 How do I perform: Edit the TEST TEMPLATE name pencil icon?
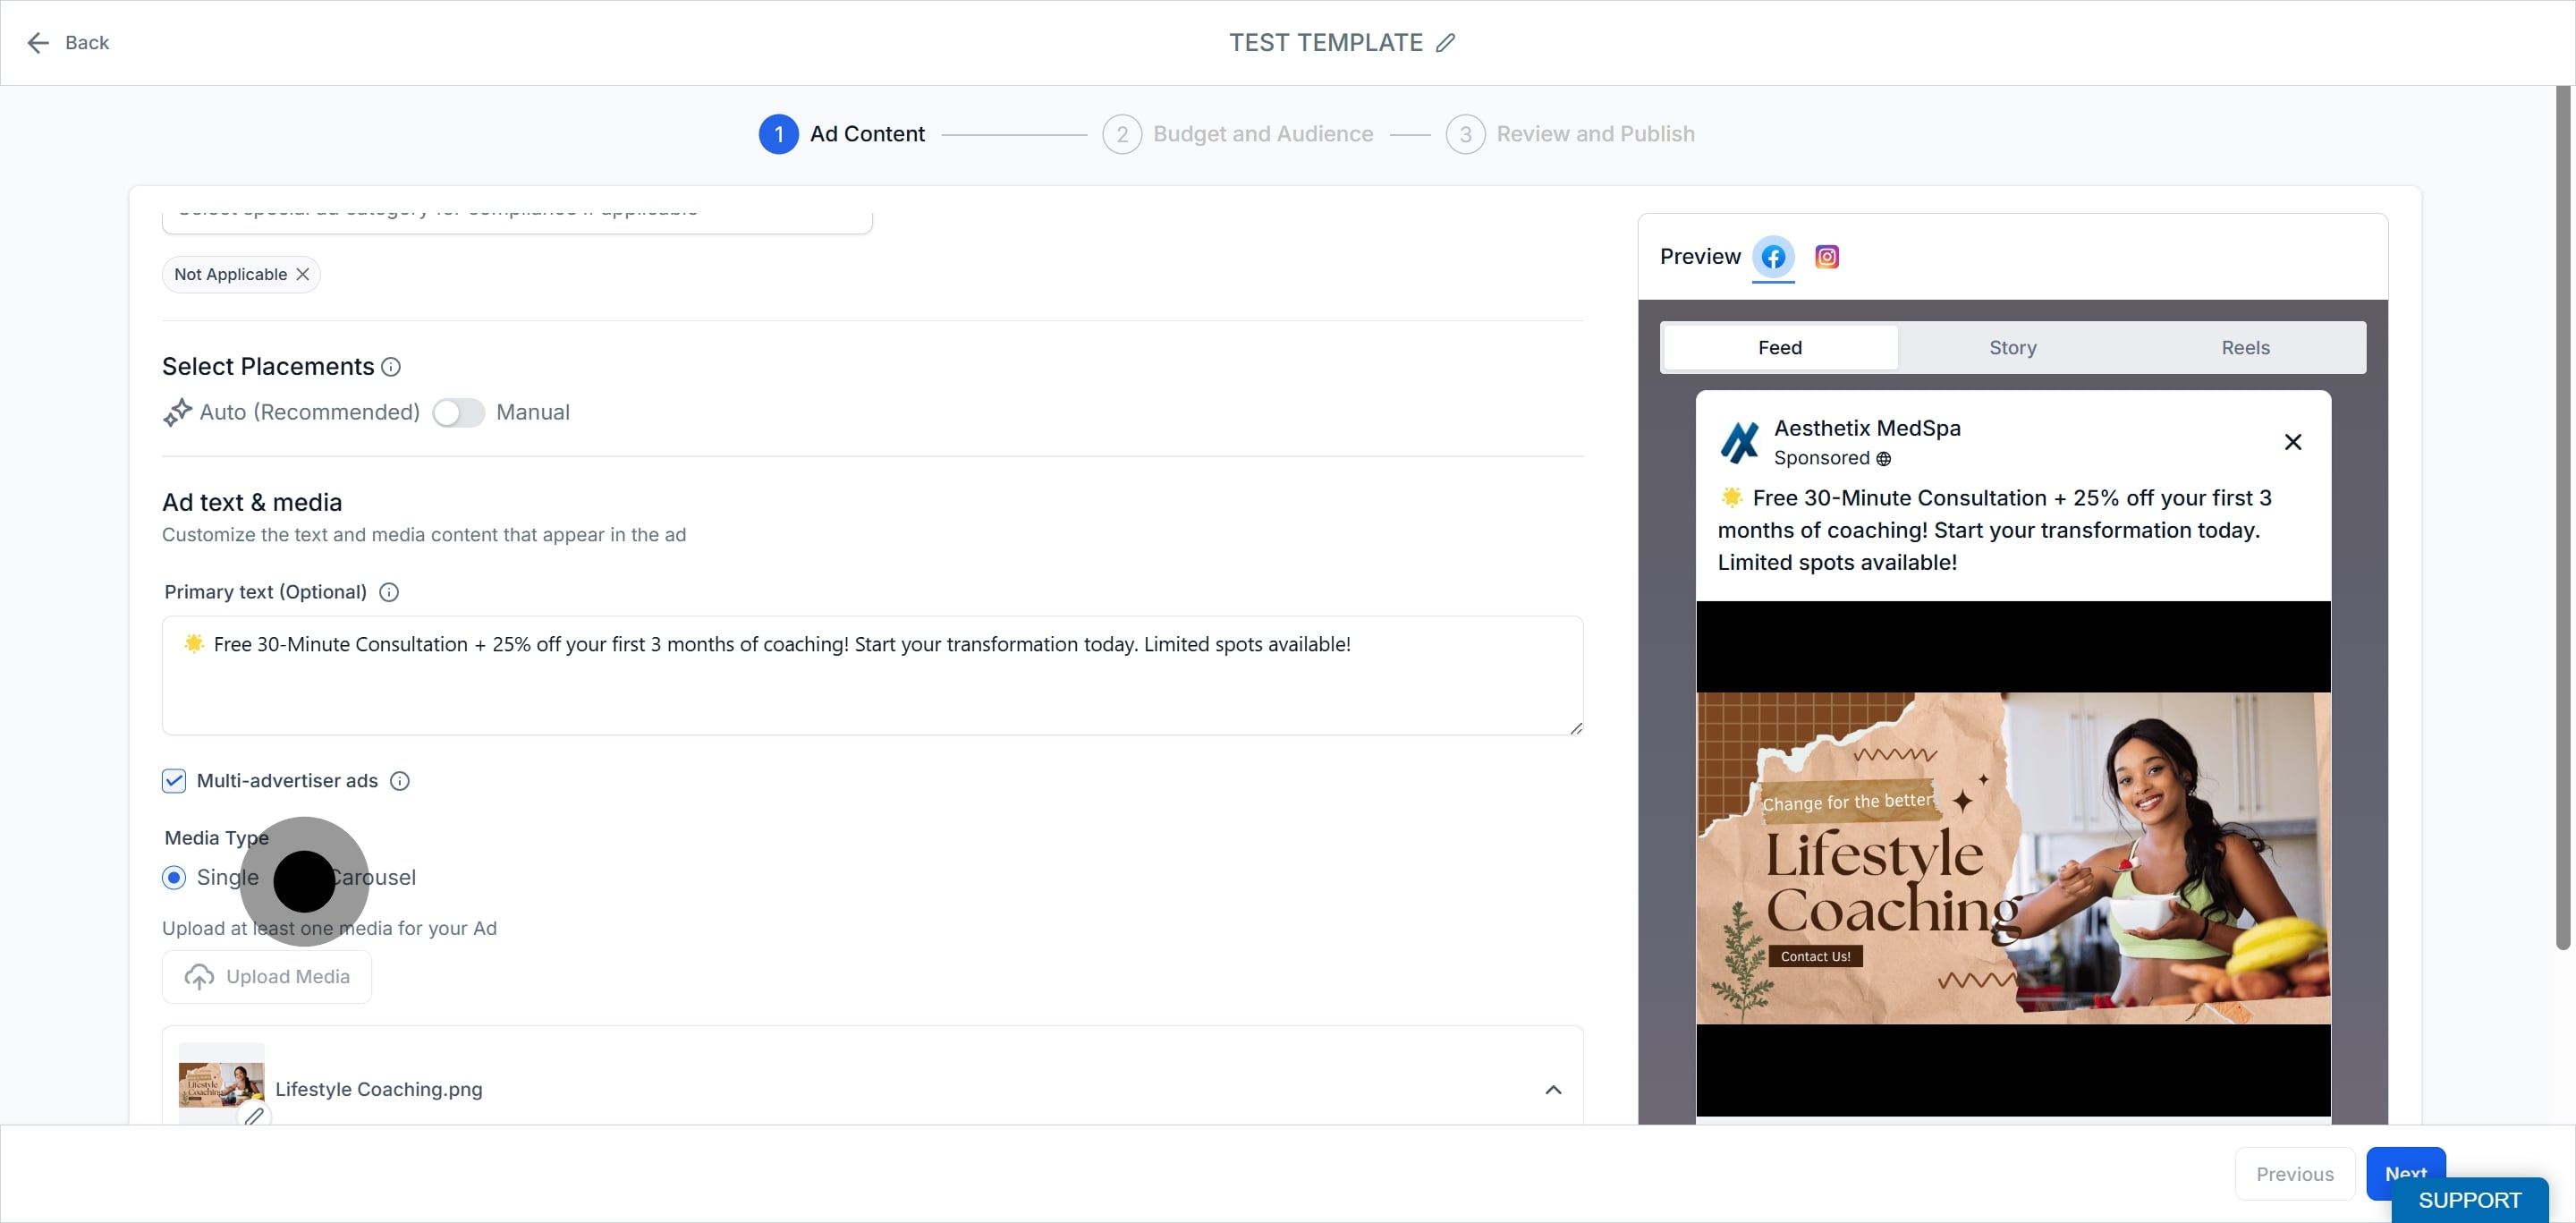click(1445, 42)
